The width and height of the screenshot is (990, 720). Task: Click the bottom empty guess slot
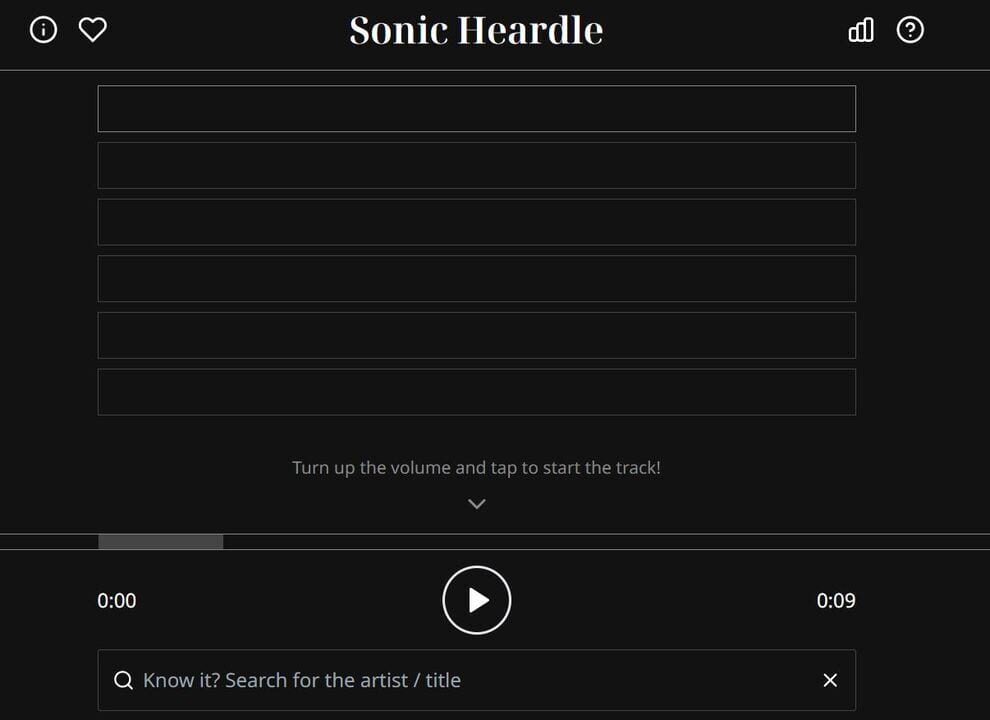pyautogui.click(x=476, y=391)
